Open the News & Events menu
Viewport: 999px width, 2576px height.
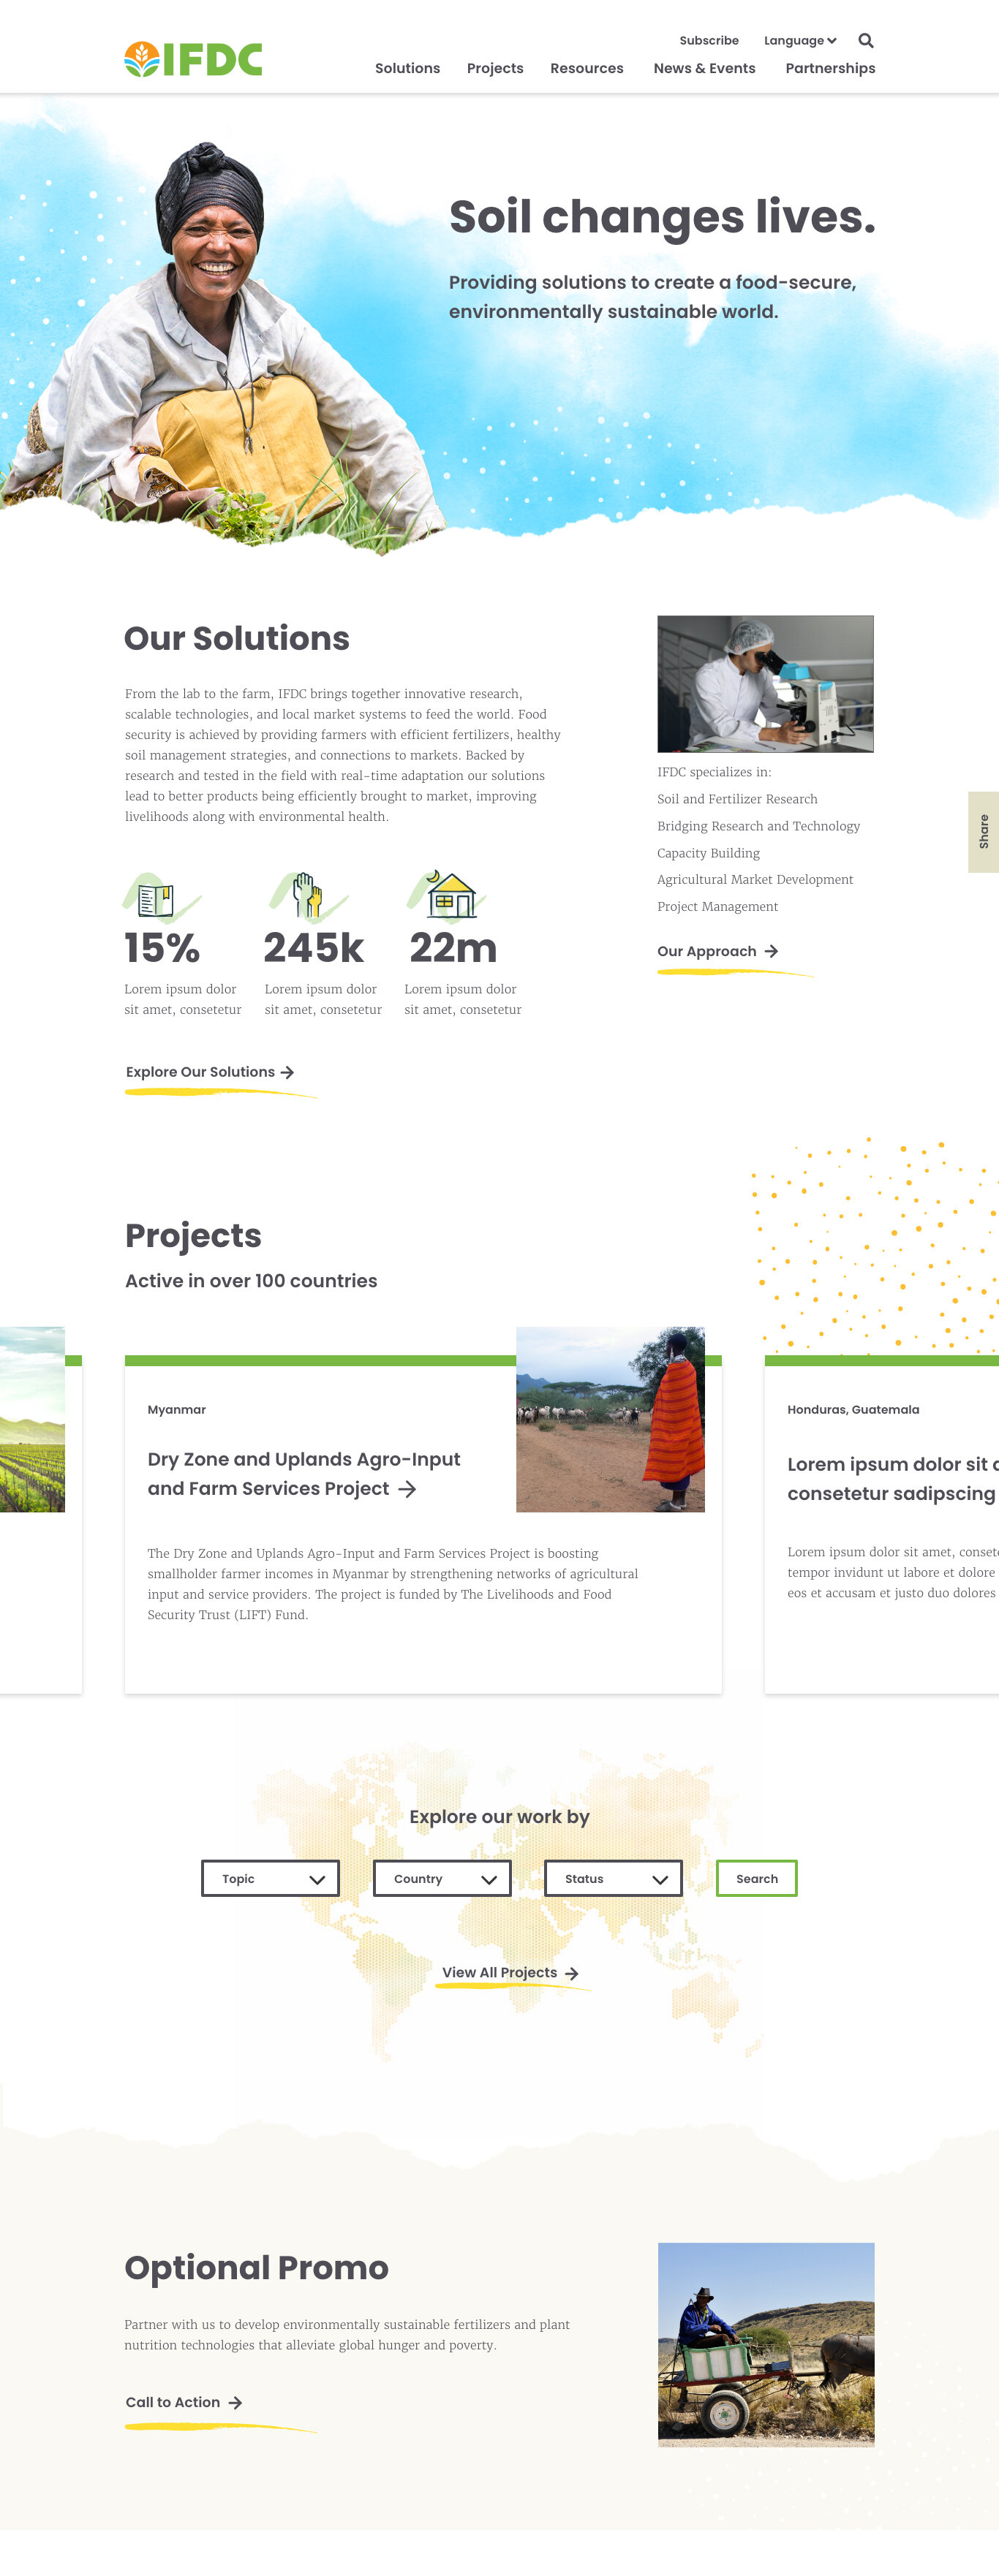coord(704,68)
